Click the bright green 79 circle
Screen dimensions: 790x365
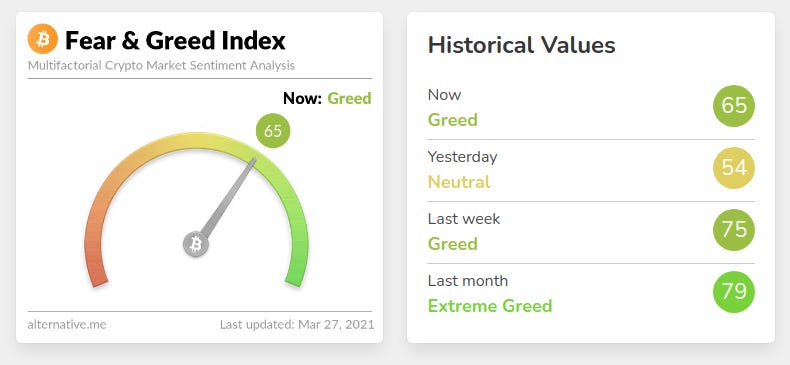[x=734, y=292]
